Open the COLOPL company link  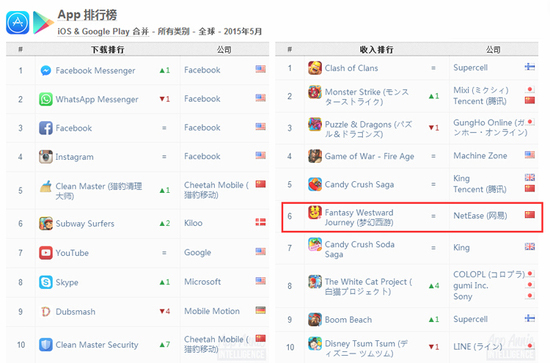(489, 274)
